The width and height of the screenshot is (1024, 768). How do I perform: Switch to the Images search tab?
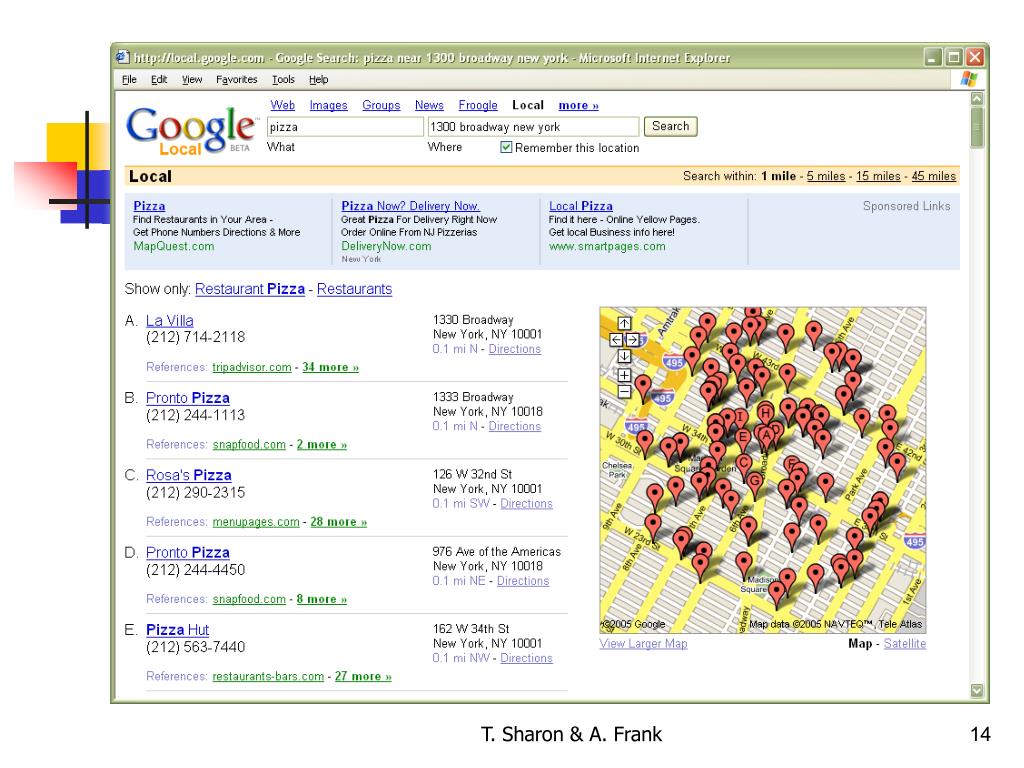328,105
